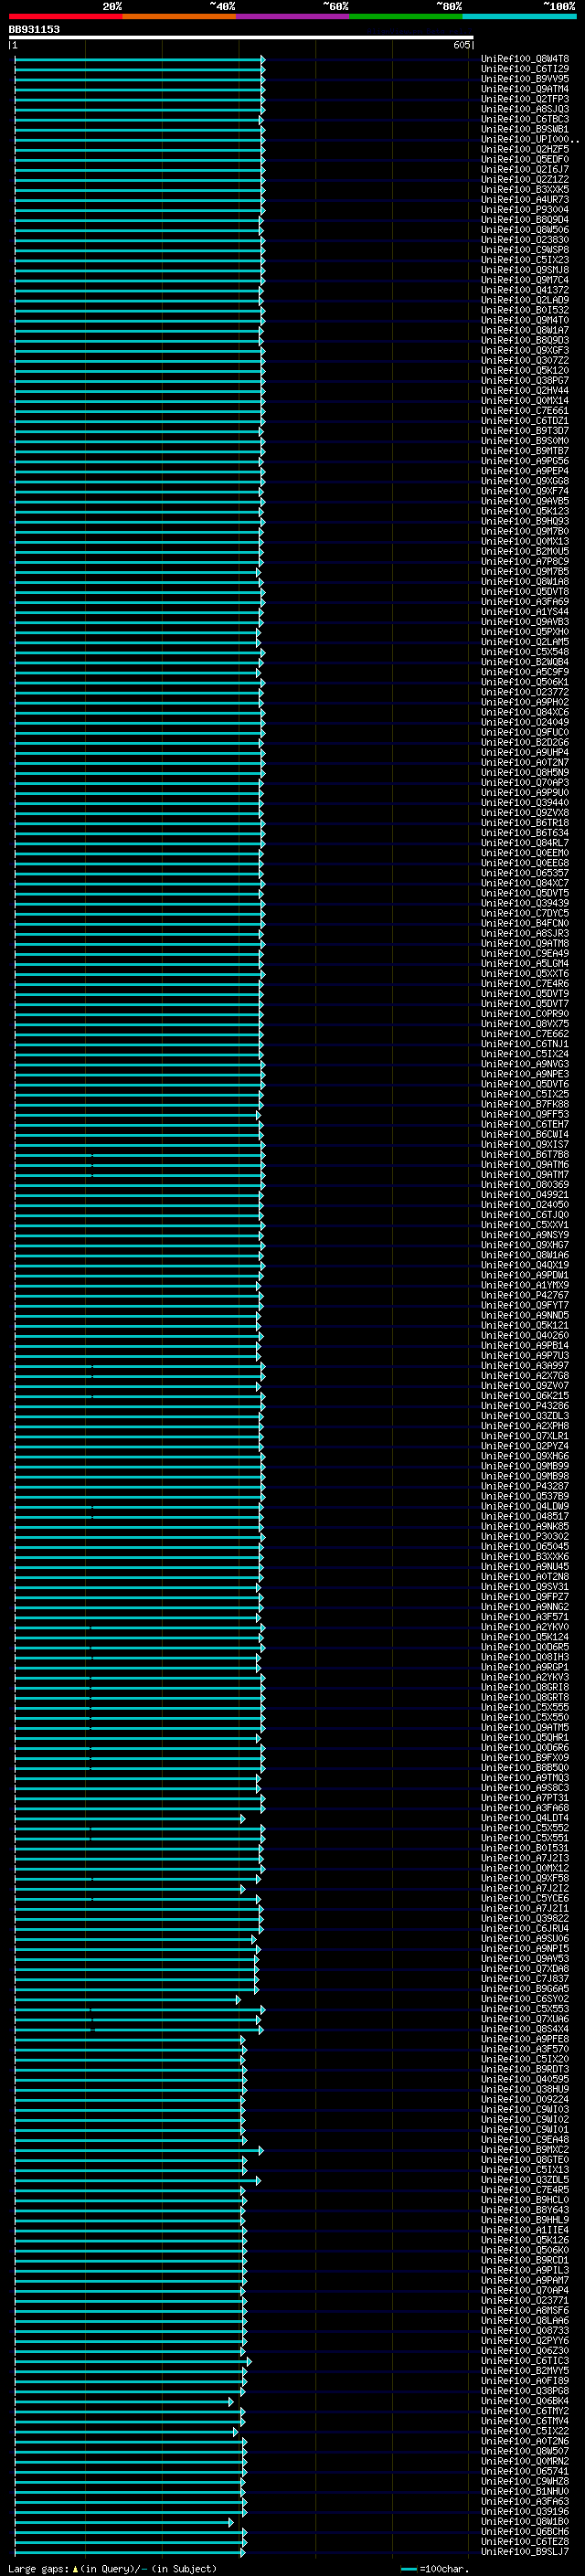
Task: Open the UniRef100_Q2PYY6 label
Action: click(524, 2340)
